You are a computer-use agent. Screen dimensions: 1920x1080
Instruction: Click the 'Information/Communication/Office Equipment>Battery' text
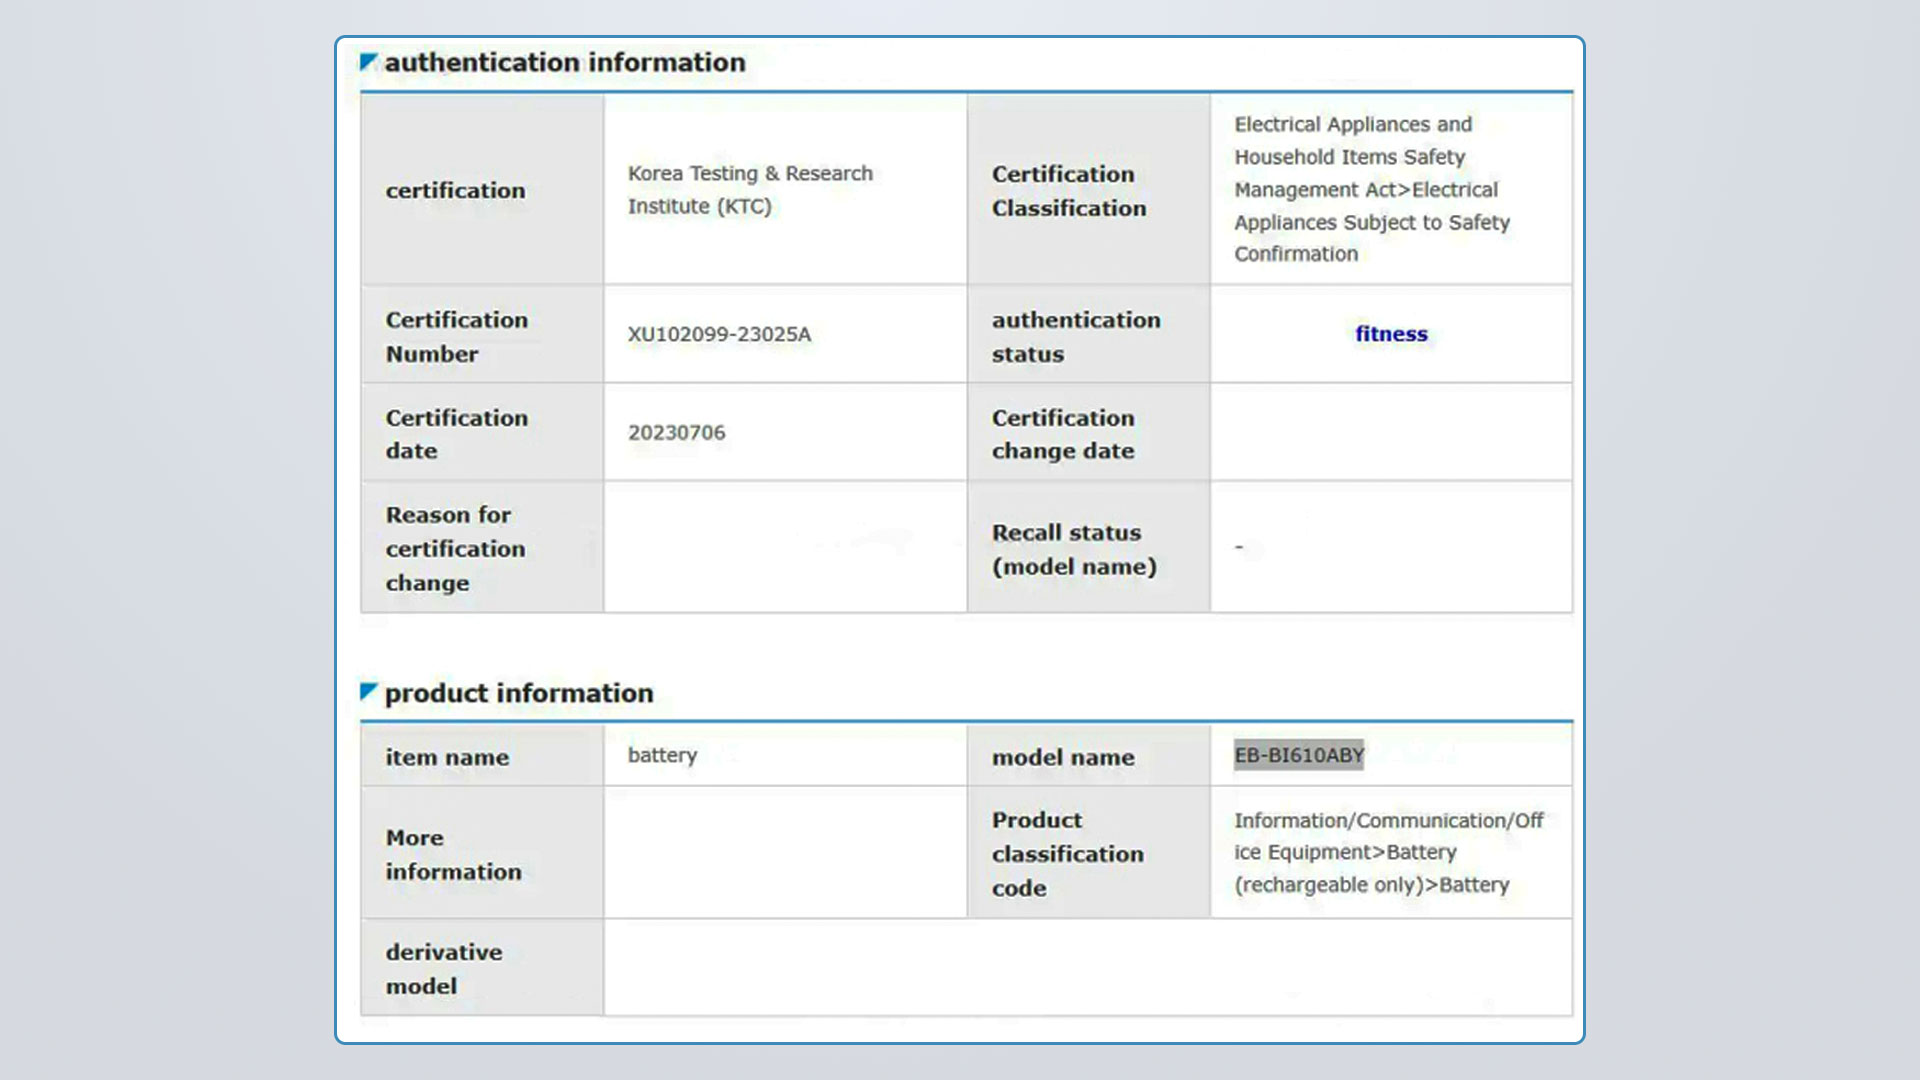[x=1389, y=852]
